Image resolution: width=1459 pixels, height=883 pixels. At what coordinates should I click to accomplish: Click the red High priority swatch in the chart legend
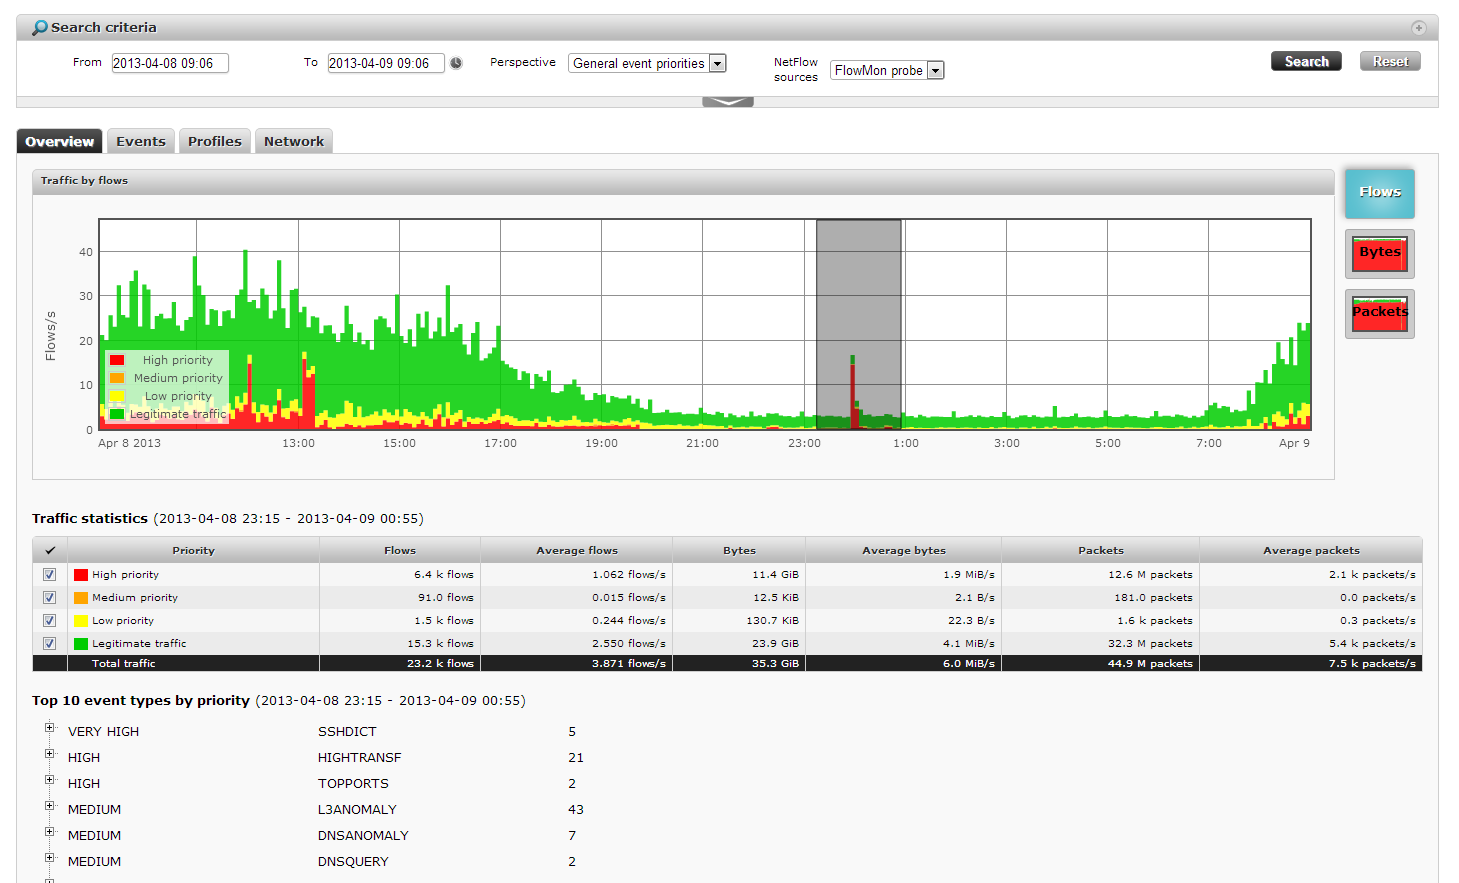click(117, 361)
